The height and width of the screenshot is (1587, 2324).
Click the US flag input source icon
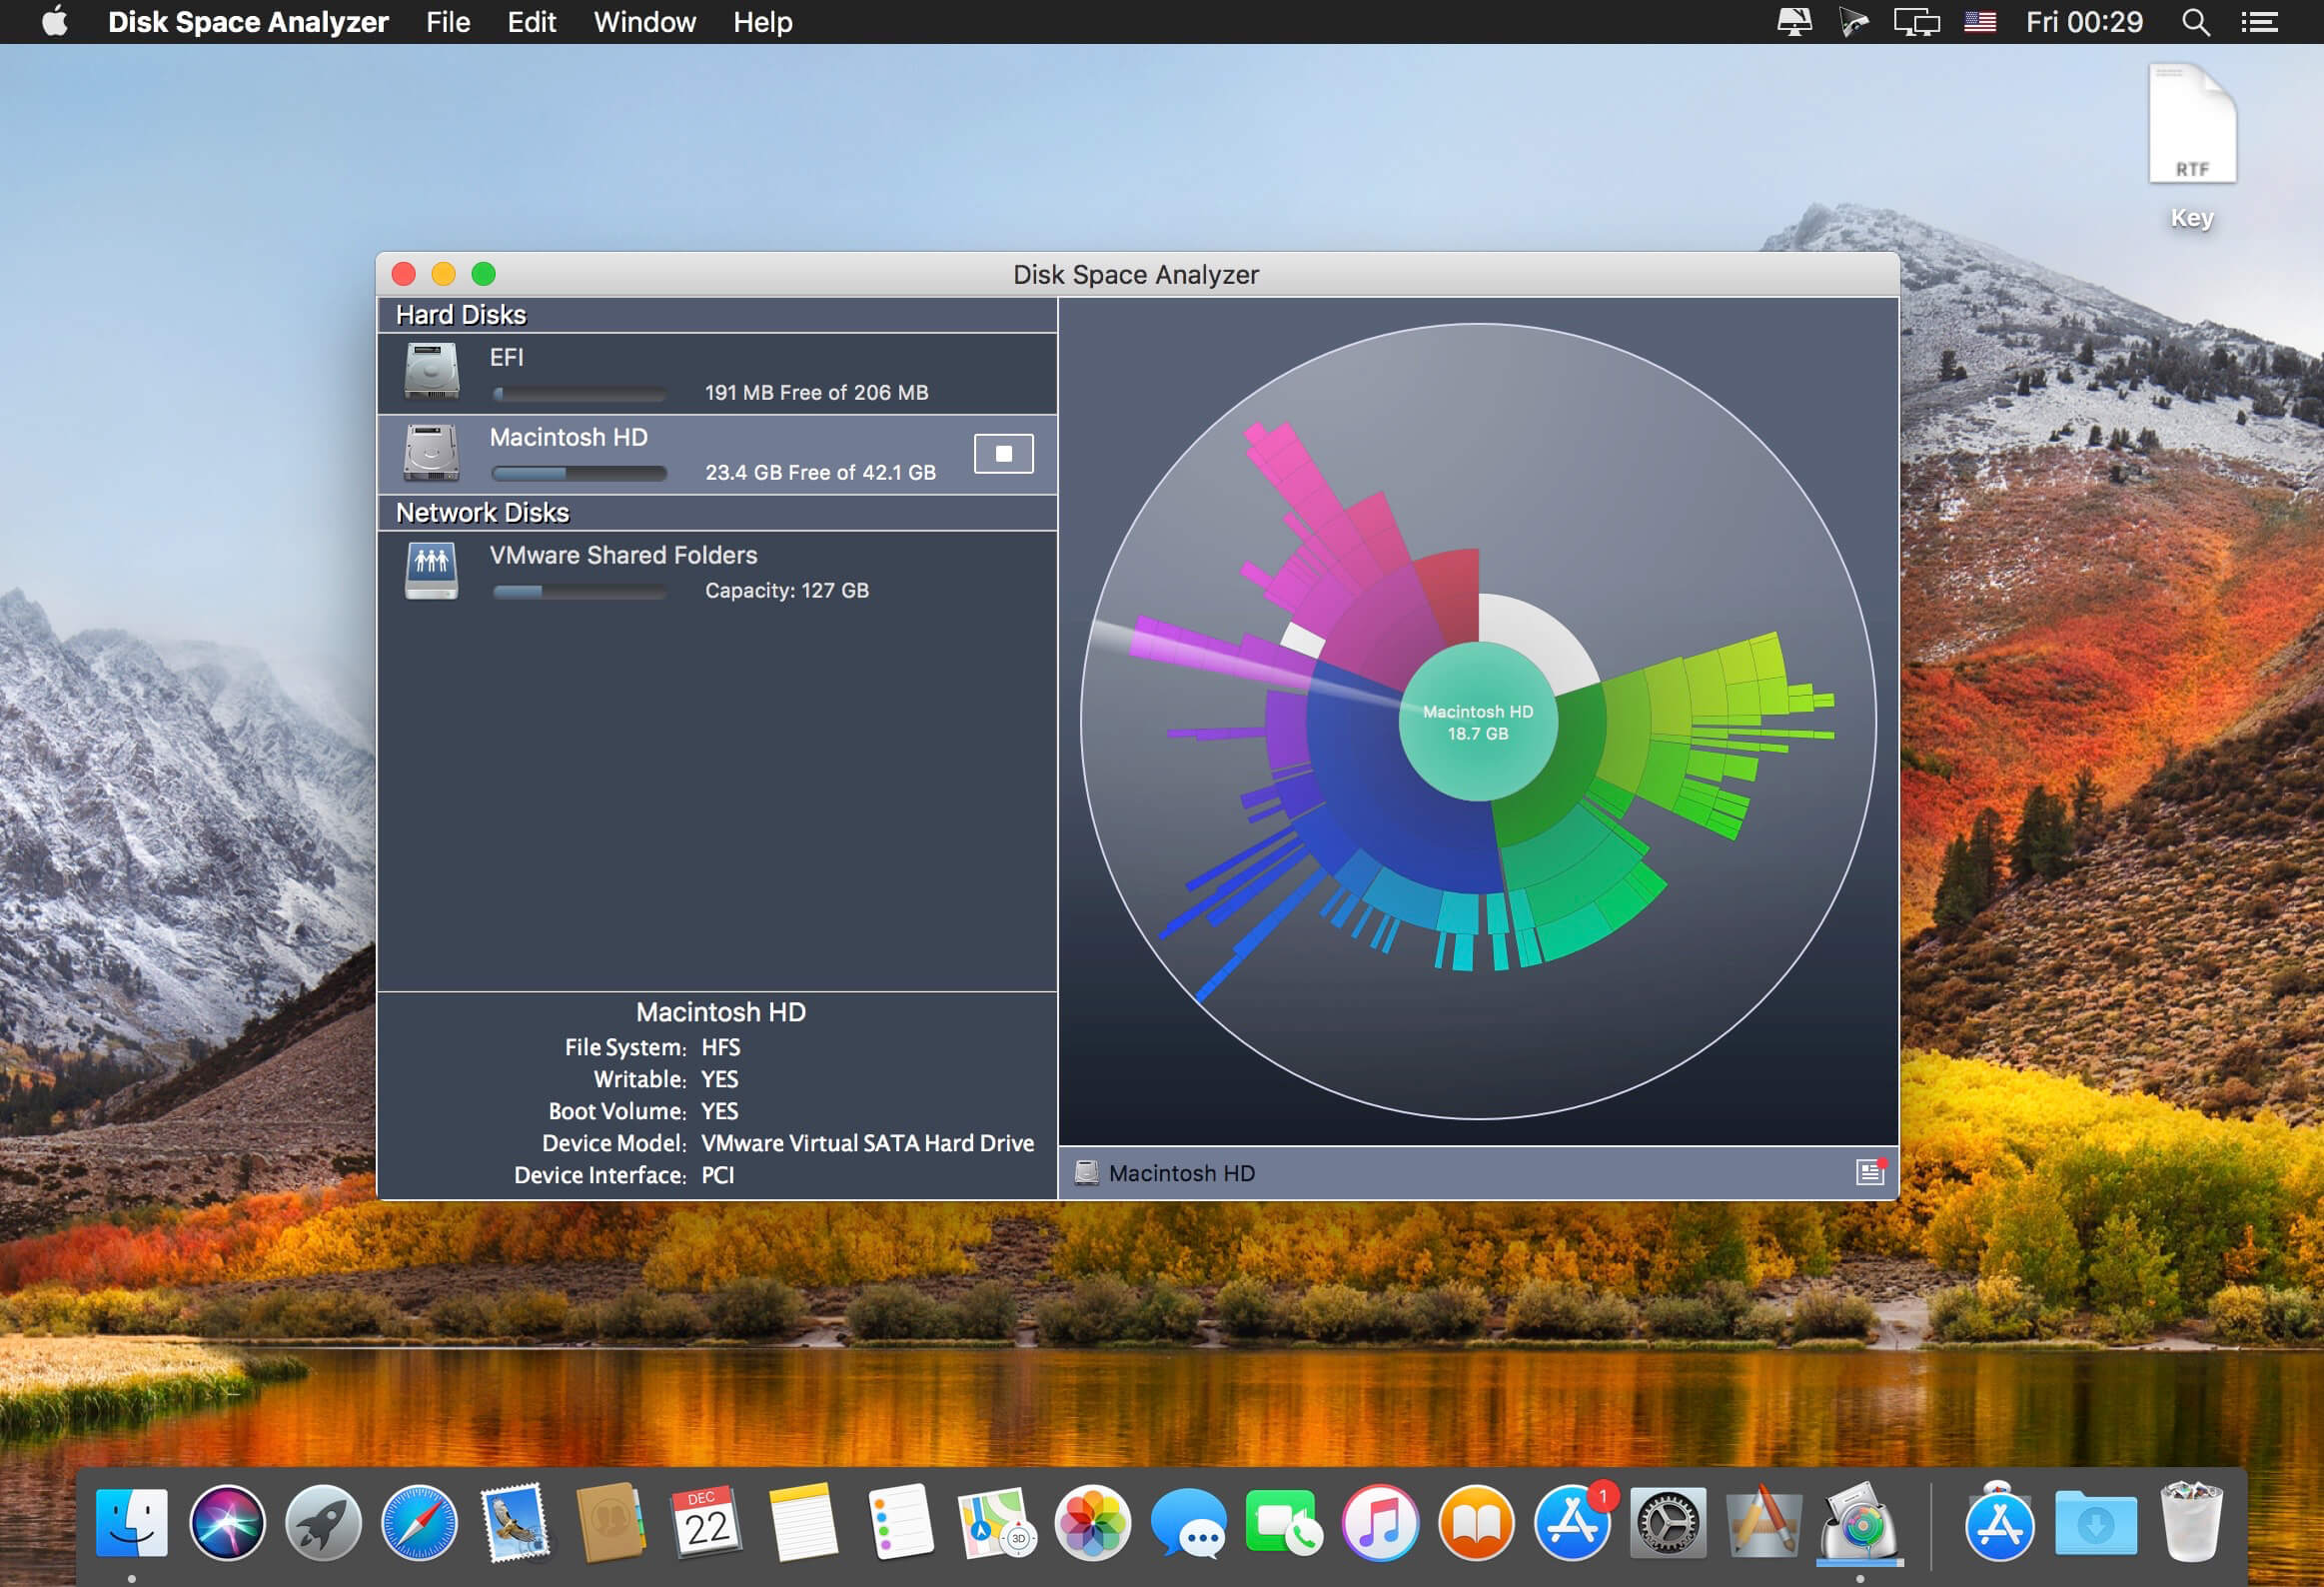tap(1979, 22)
